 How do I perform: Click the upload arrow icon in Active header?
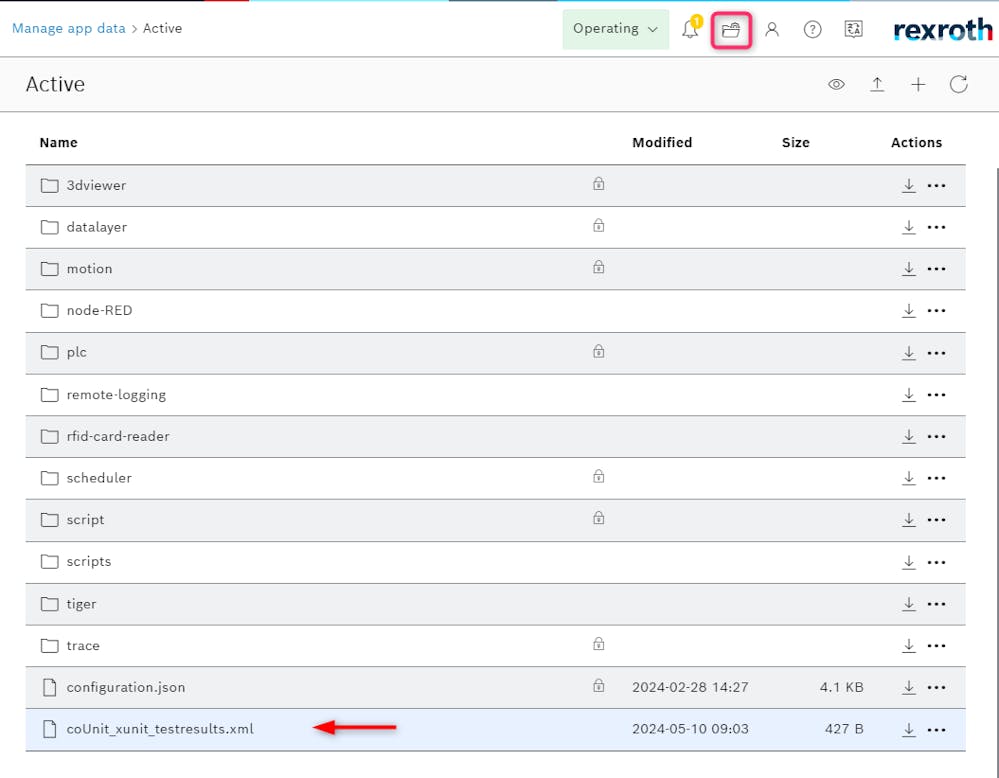click(x=877, y=85)
